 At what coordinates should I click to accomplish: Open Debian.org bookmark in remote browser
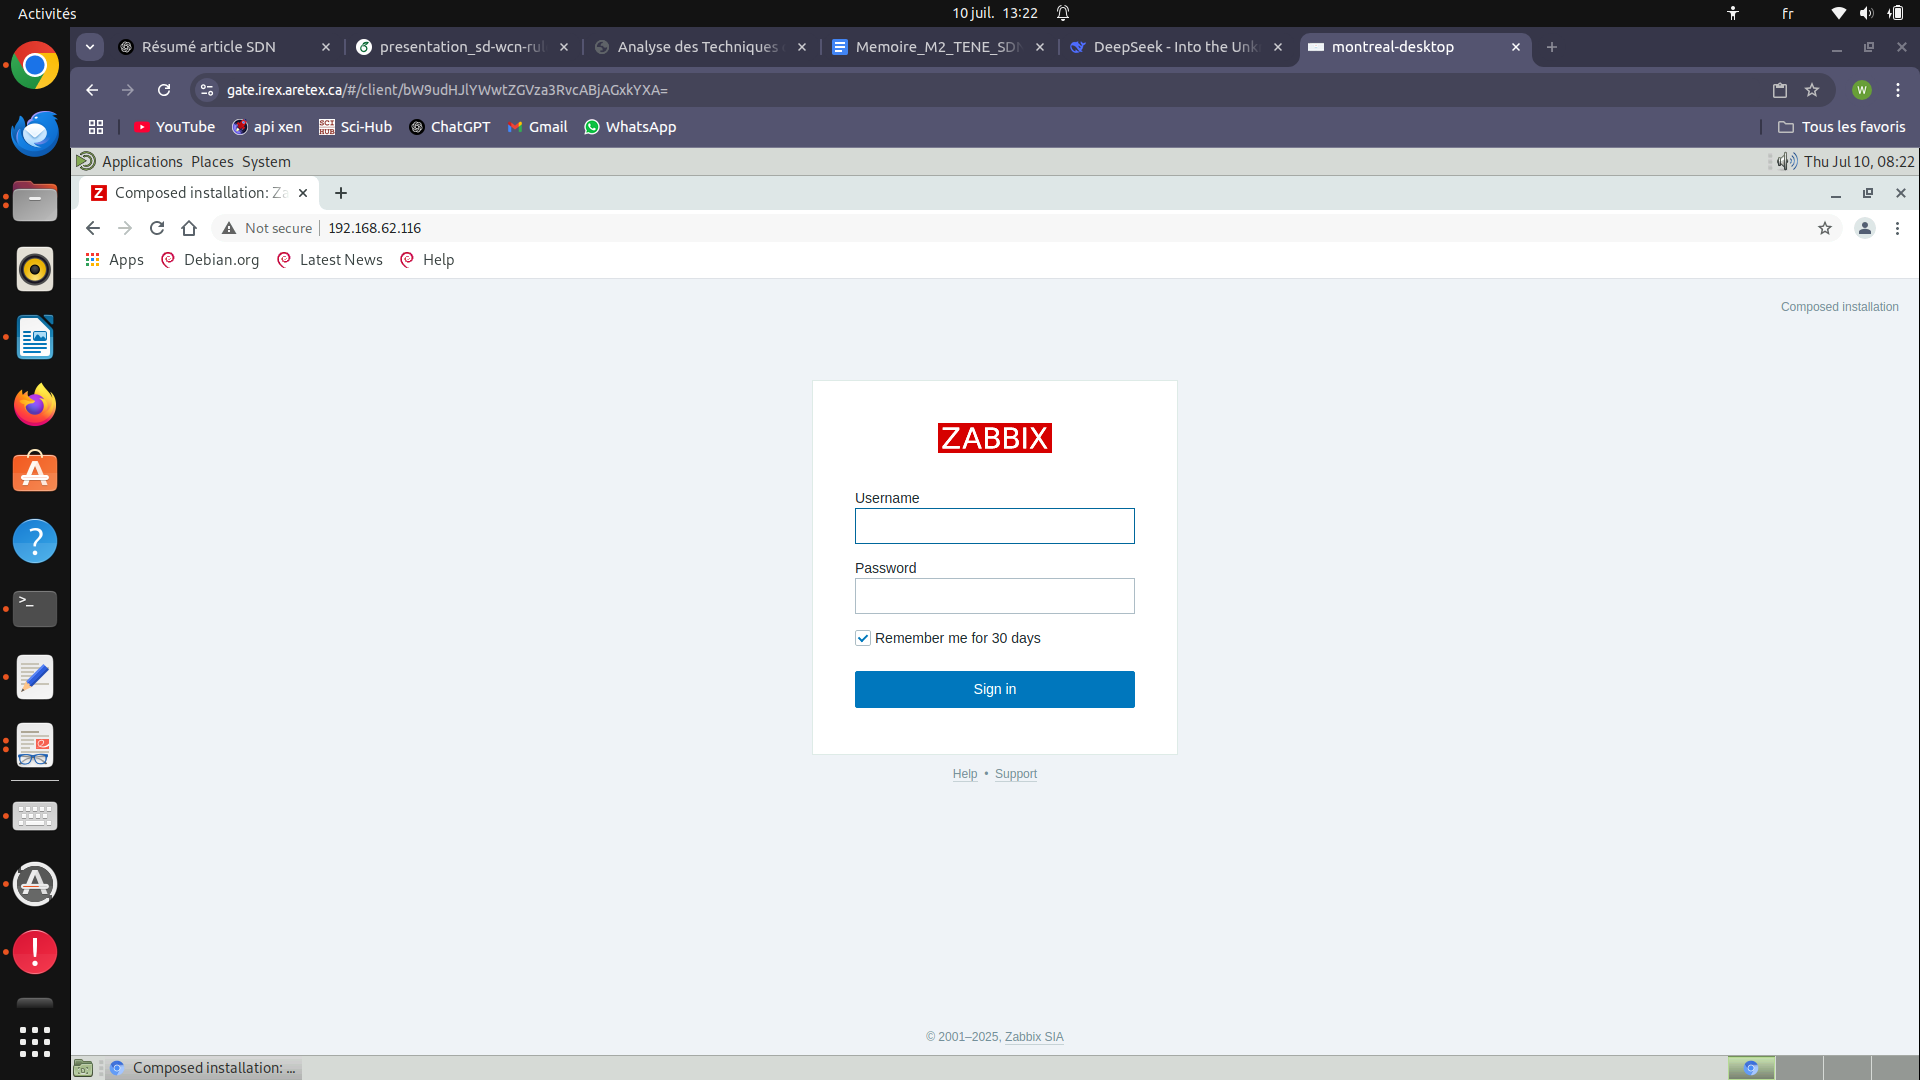click(x=210, y=260)
